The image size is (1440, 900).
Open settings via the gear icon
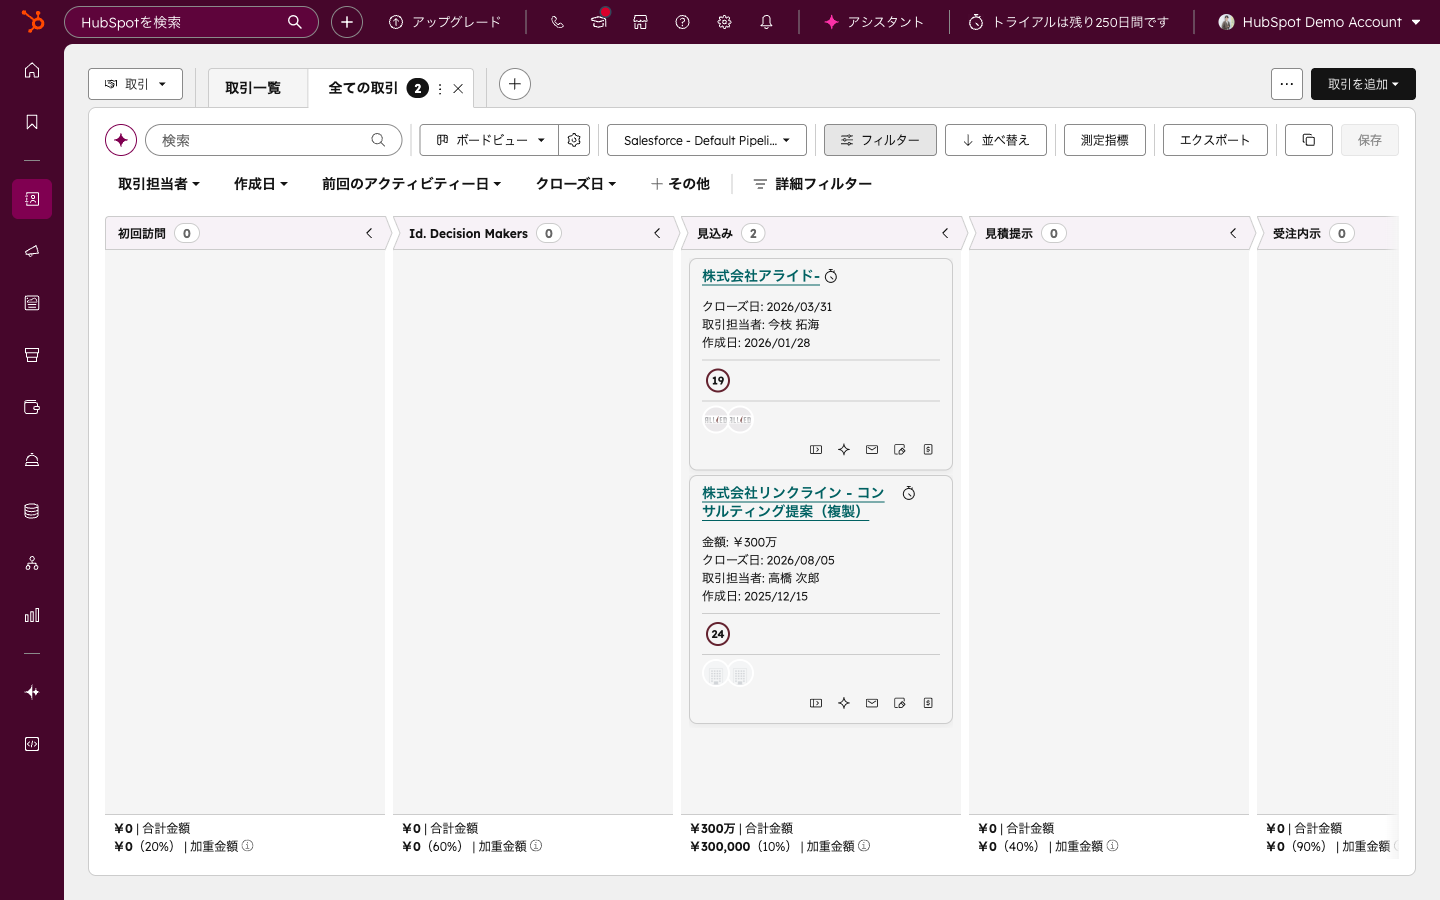(x=724, y=22)
